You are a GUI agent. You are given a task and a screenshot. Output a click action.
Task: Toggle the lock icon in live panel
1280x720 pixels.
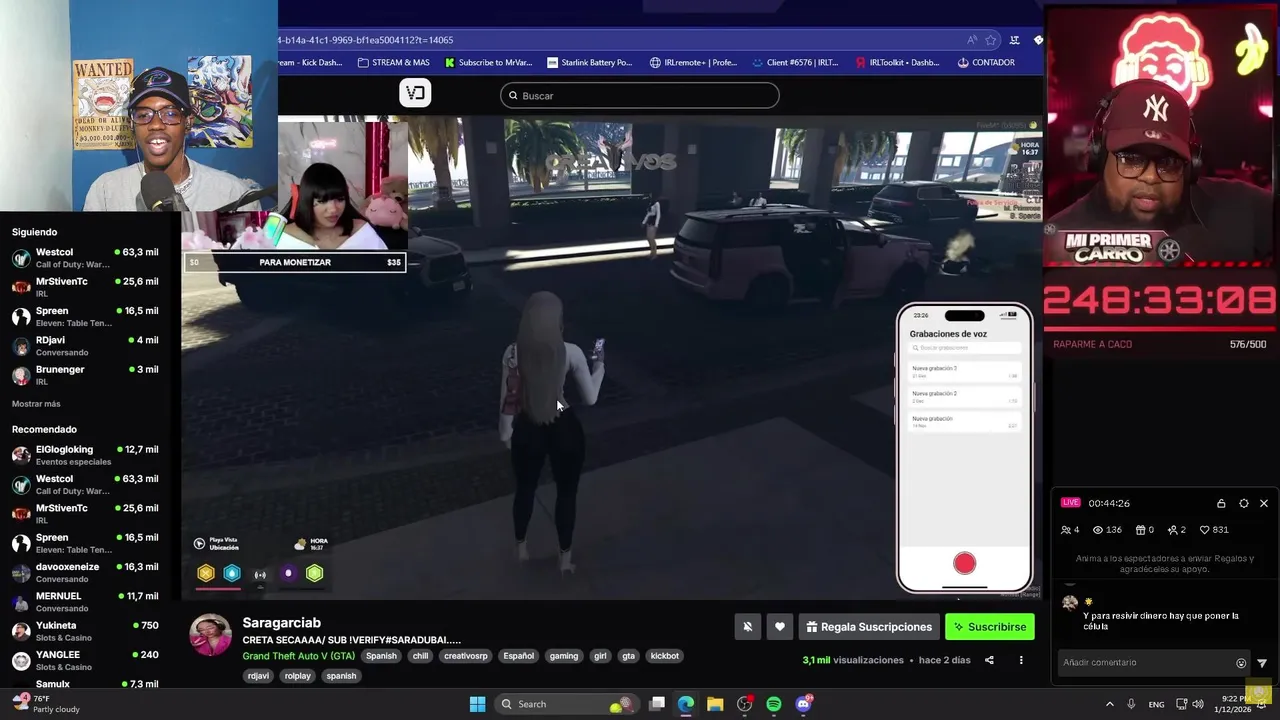coord(1221,503)
